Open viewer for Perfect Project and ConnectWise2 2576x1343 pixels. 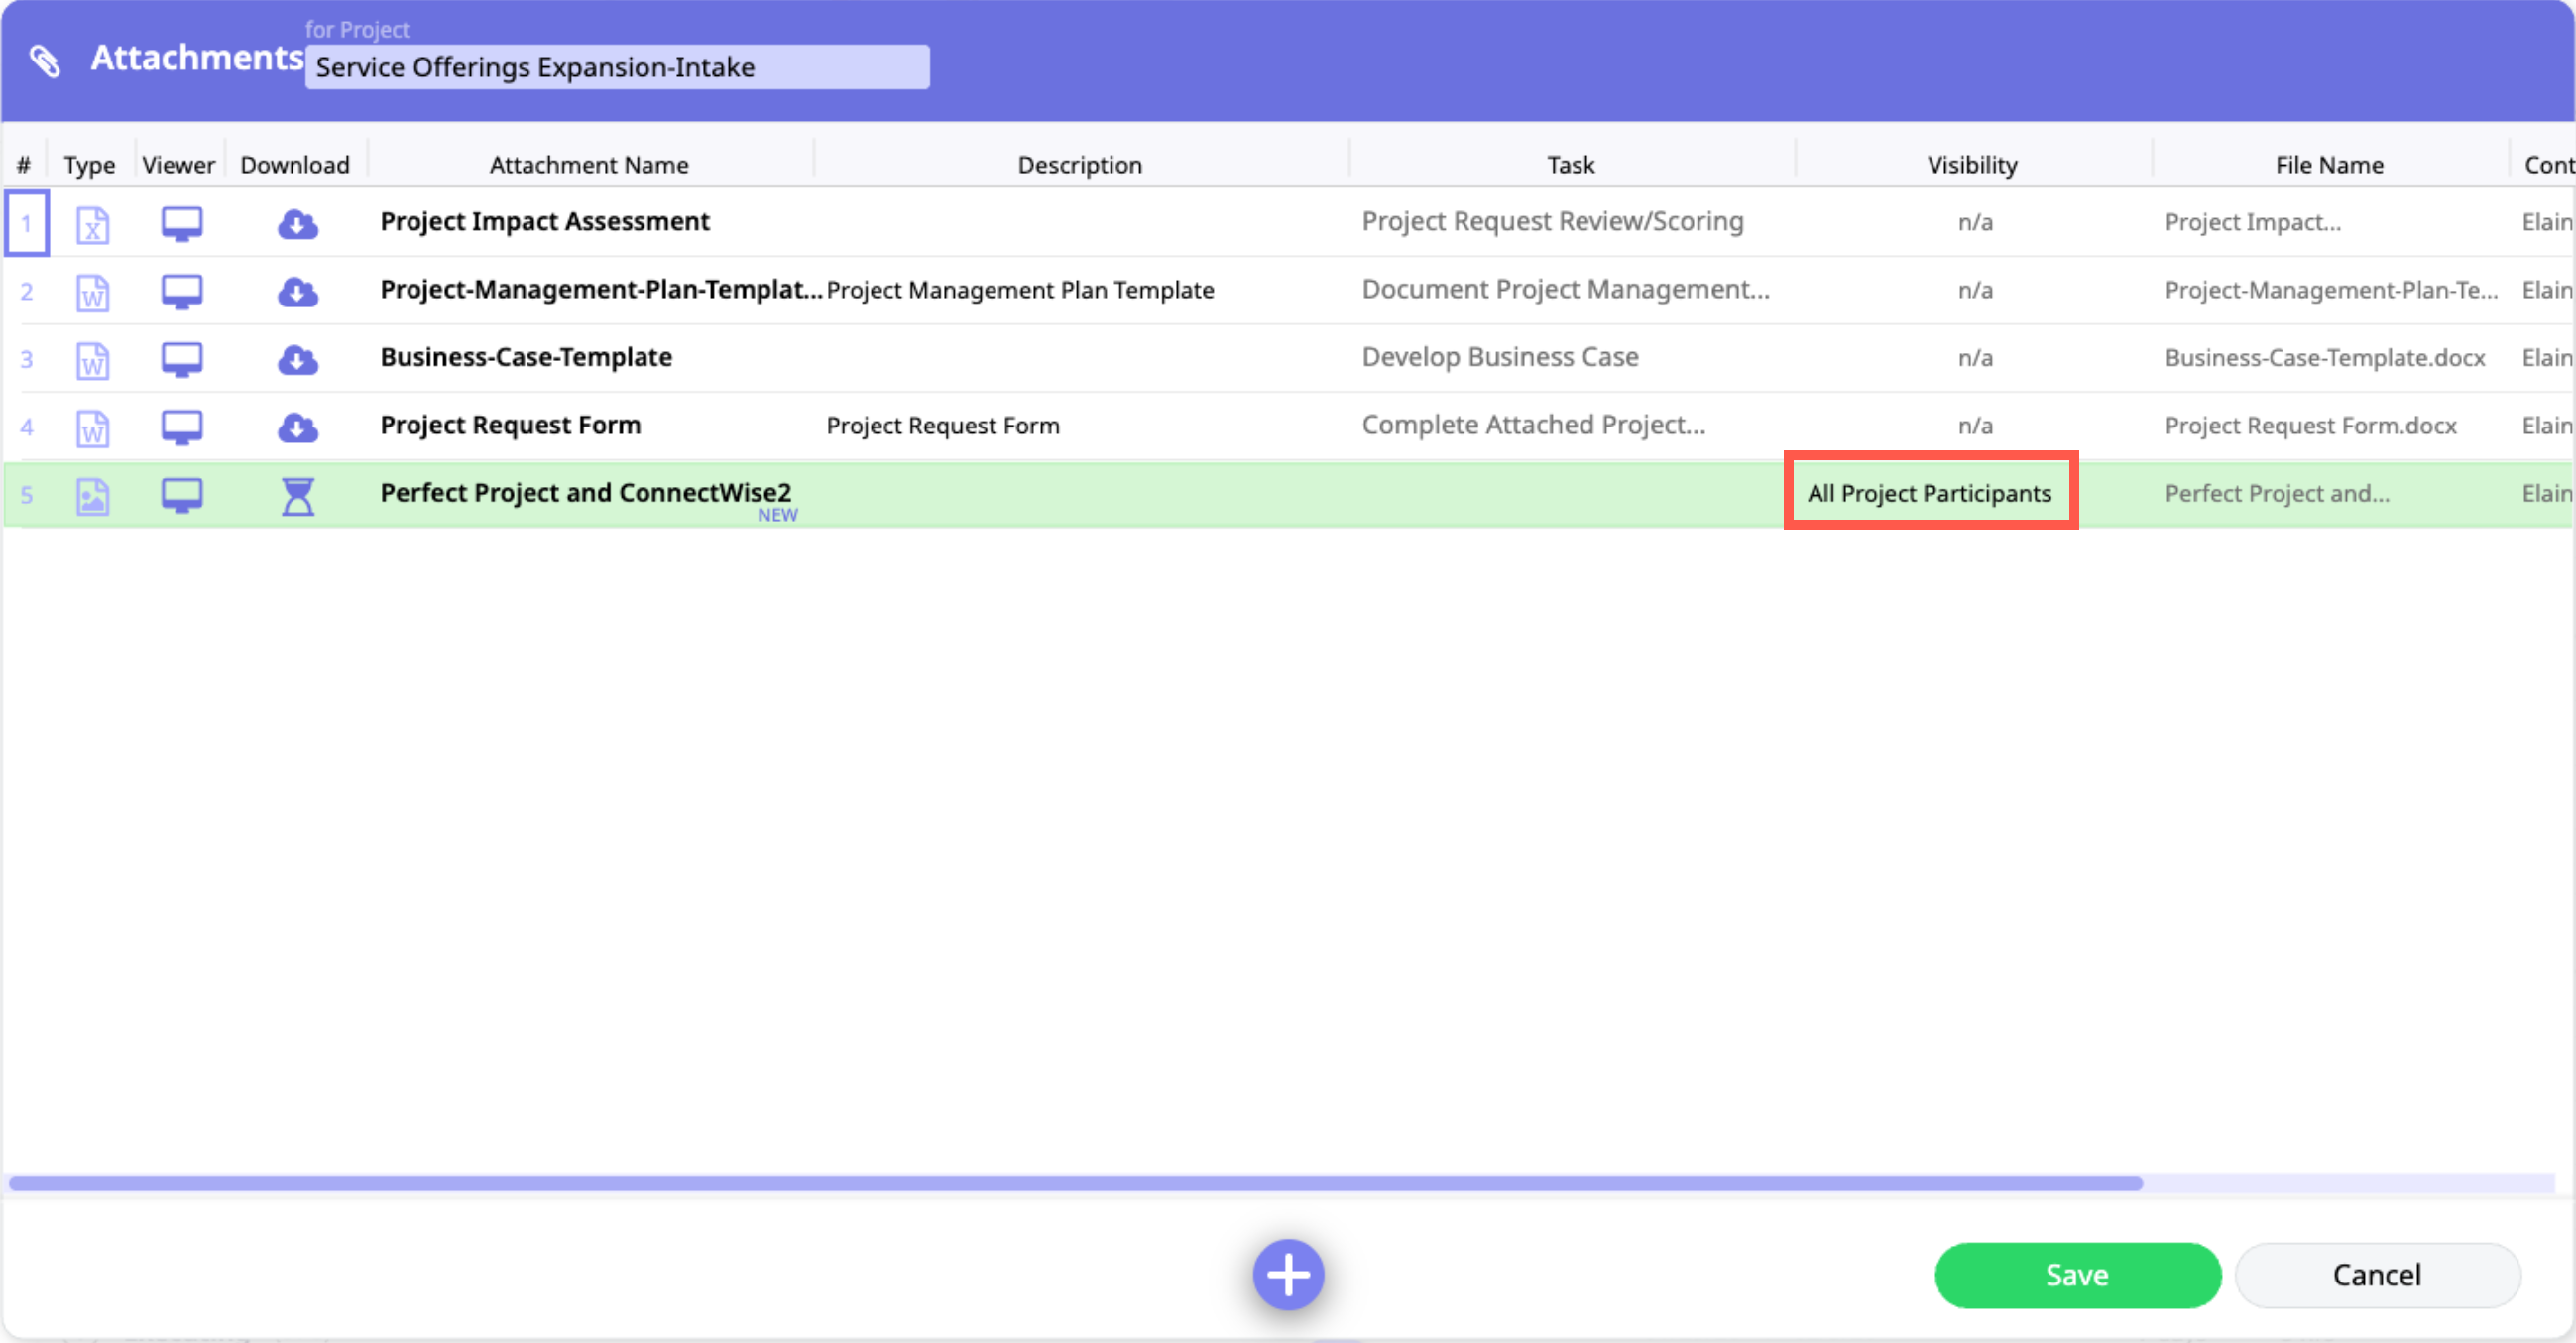pos(181,495)
